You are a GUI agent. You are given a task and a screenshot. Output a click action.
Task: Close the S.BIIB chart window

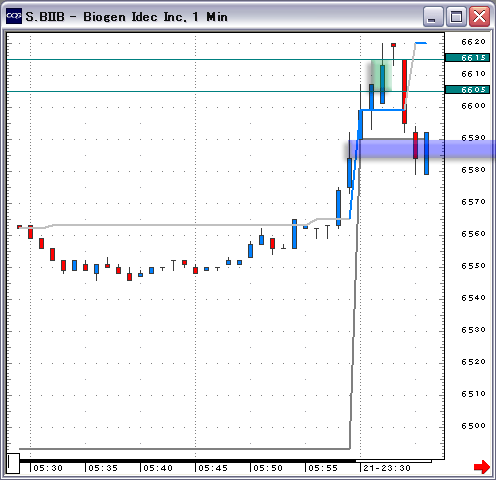pyautogui.click(x=479, y=16)
